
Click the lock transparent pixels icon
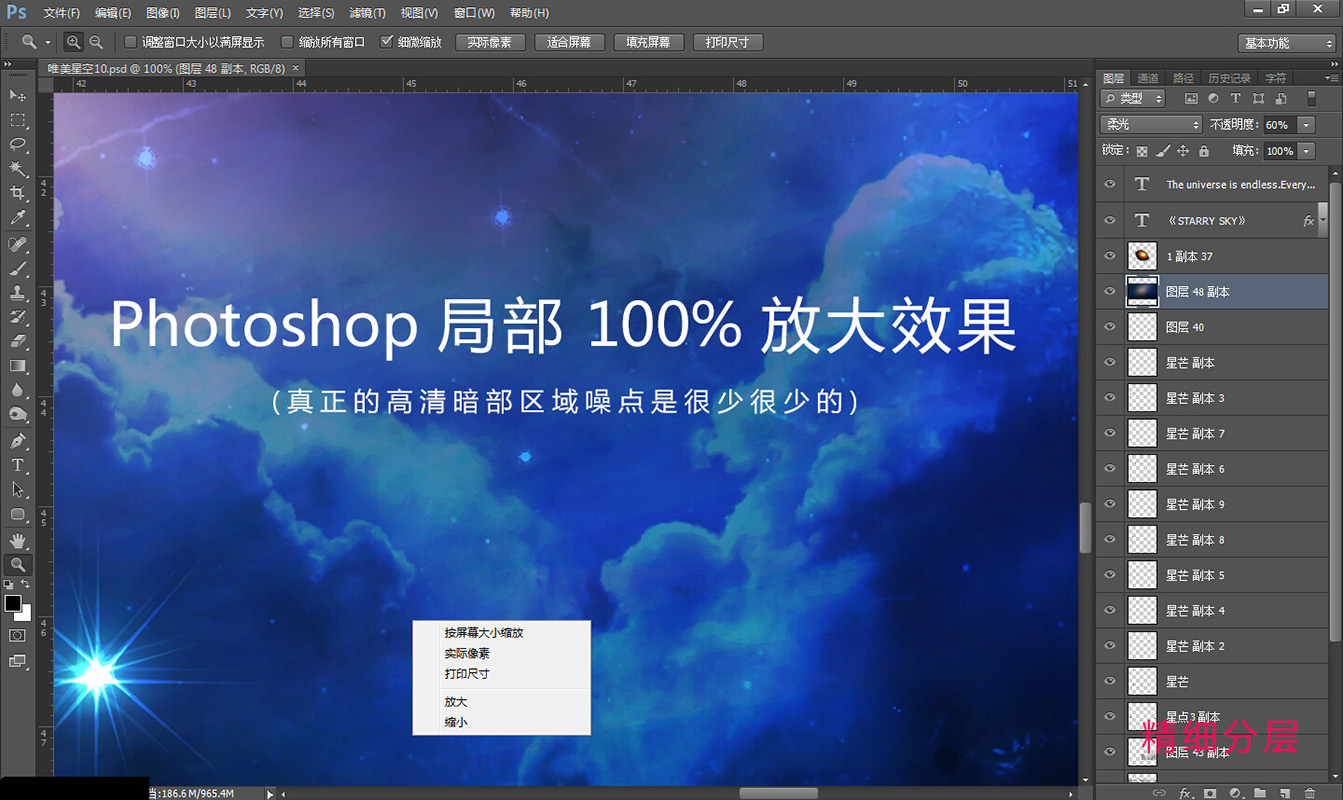pyautogui.click(x=1142, y=151)
